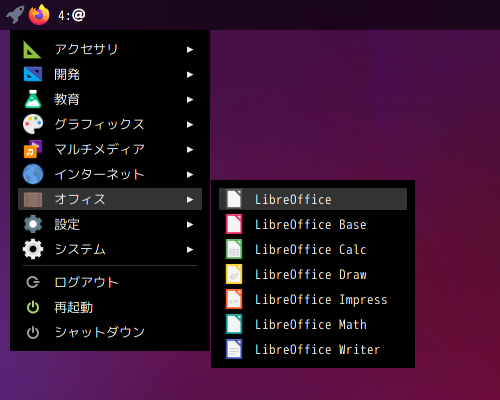Image resolution: width=500 pixels, height=400 pixels.
Task: Click the インターネット globe icon
Action: point(33,174)
